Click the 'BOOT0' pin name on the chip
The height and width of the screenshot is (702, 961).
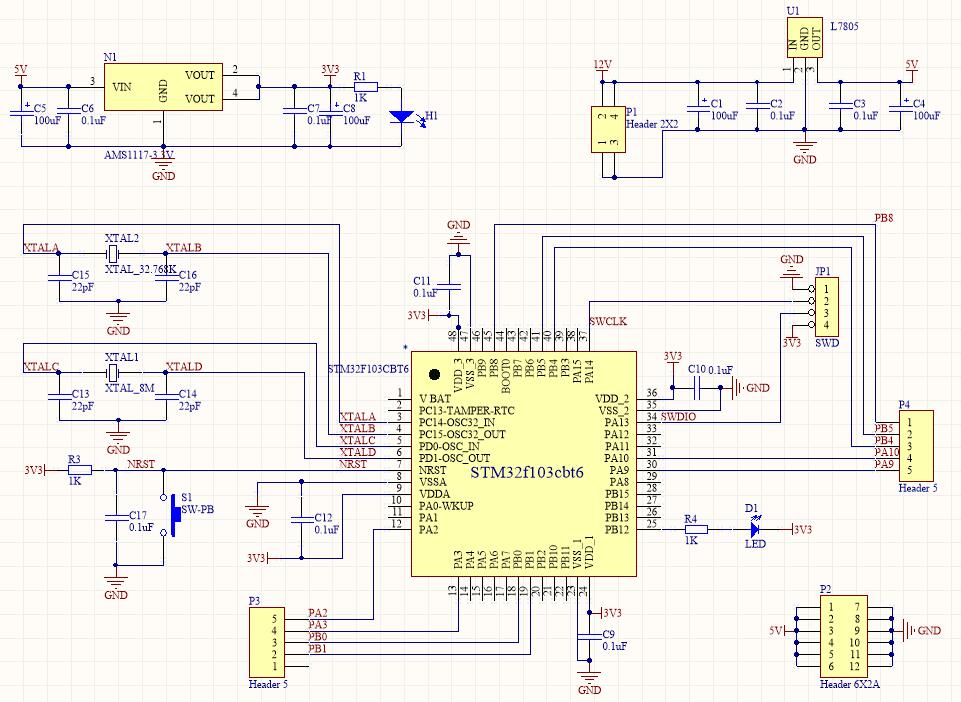[506, 376]
